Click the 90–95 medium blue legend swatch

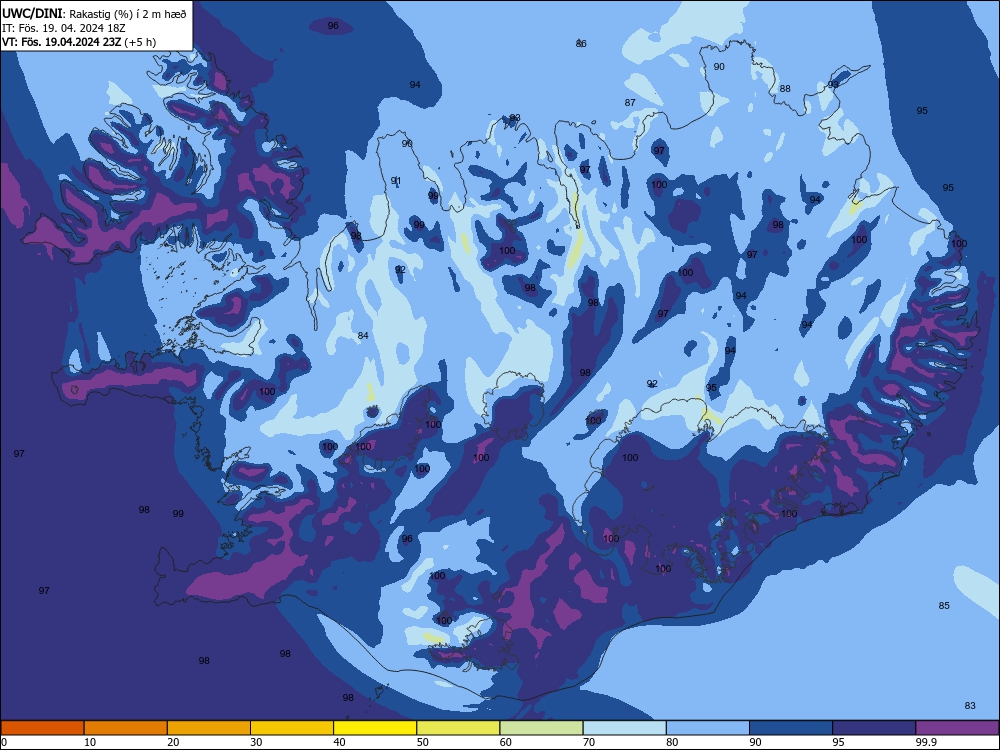click(791, 728)
